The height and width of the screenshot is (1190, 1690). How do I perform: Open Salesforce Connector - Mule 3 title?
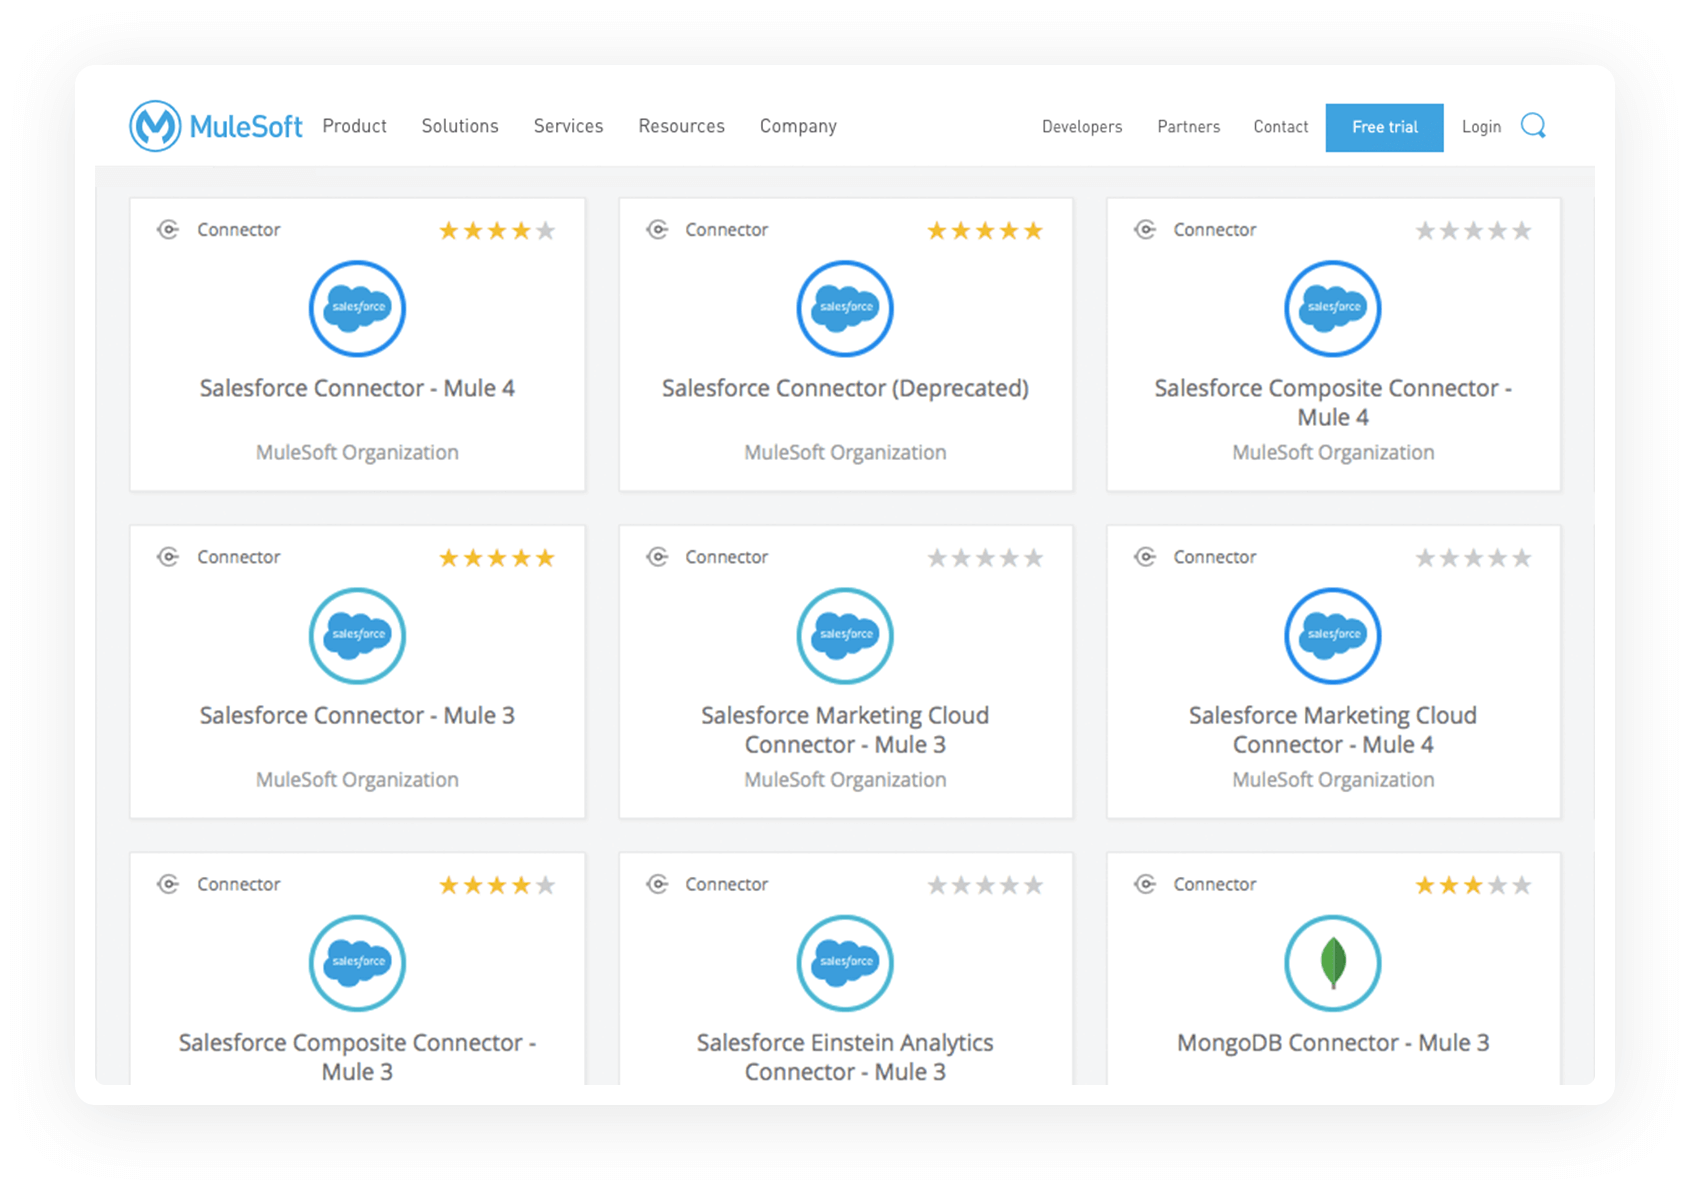[357, 715]
